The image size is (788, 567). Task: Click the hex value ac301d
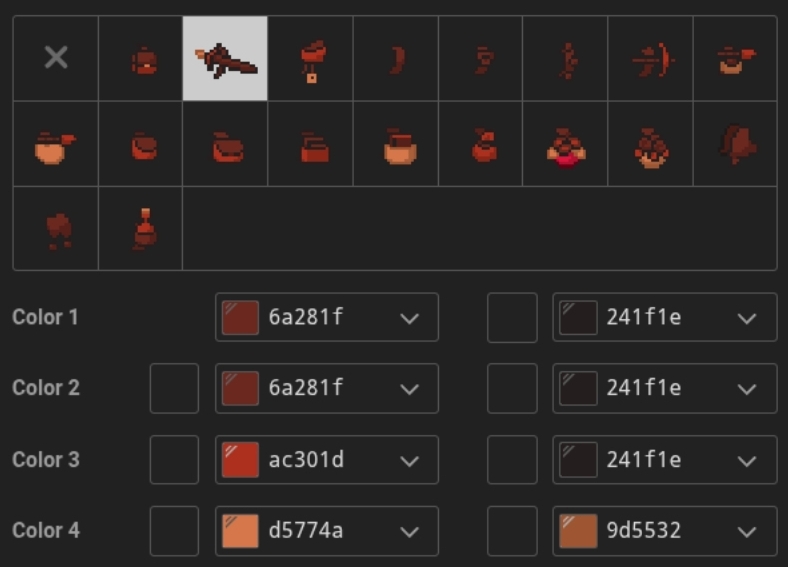306,459
